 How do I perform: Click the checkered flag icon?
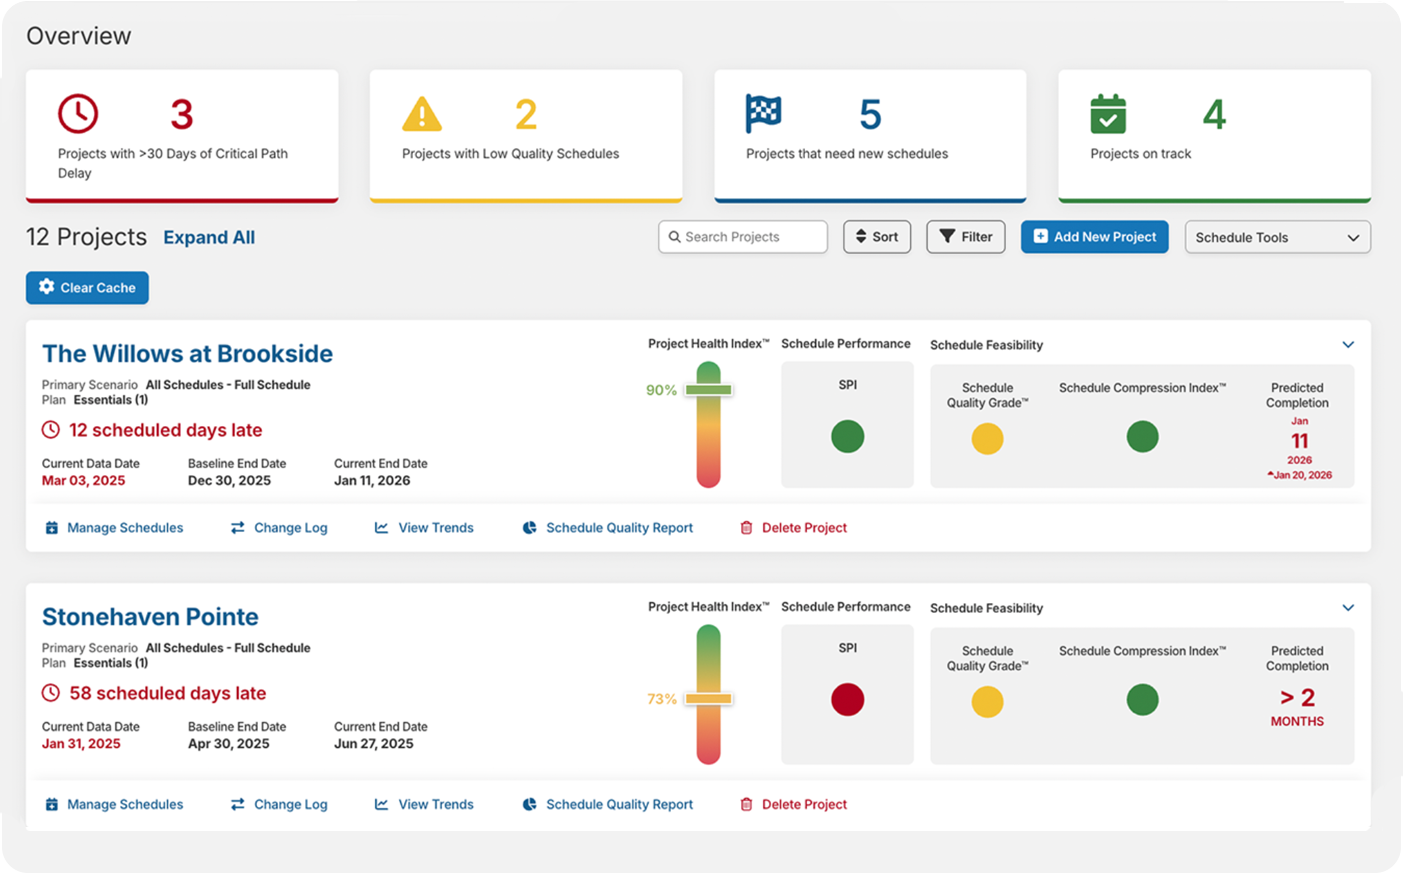pos(764,114)
